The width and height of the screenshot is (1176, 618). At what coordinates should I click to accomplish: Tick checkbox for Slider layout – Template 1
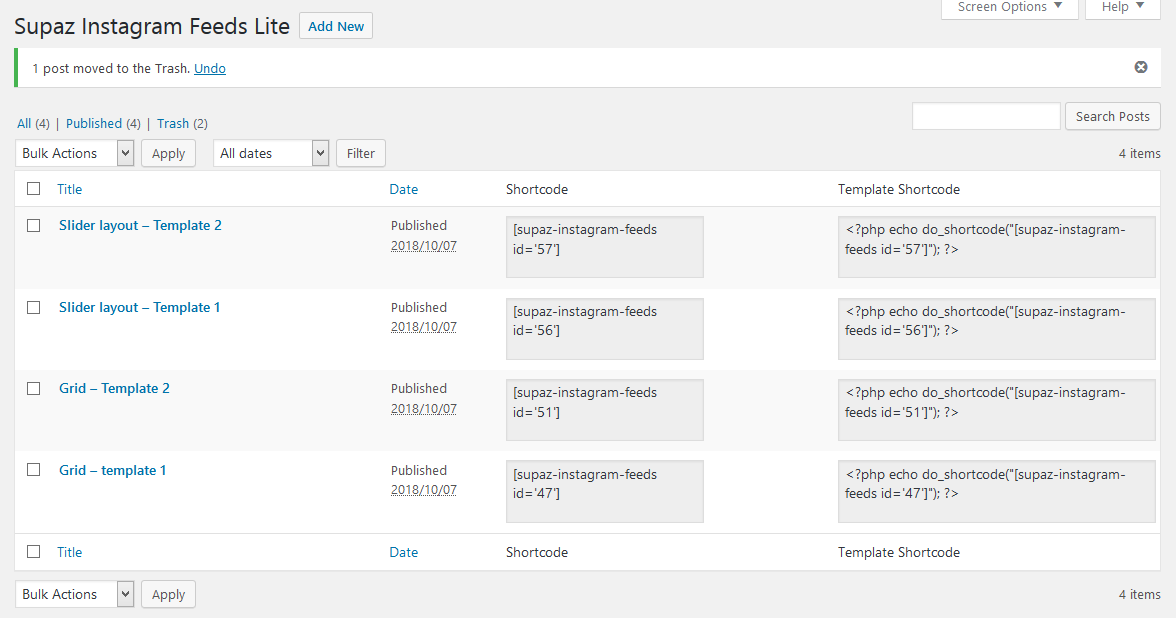point(34,308)
